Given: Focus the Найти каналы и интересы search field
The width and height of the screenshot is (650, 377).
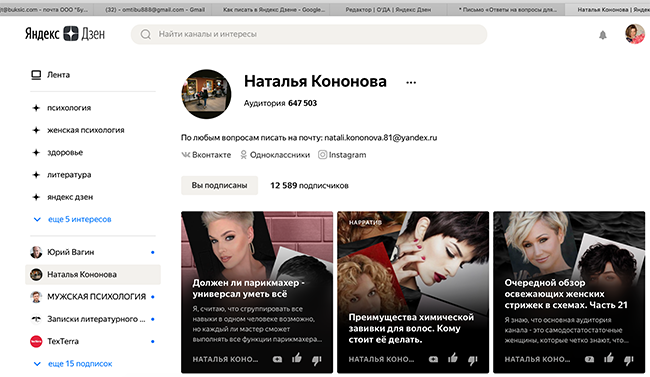Looking at the screenshot, I should coord(309,34).
